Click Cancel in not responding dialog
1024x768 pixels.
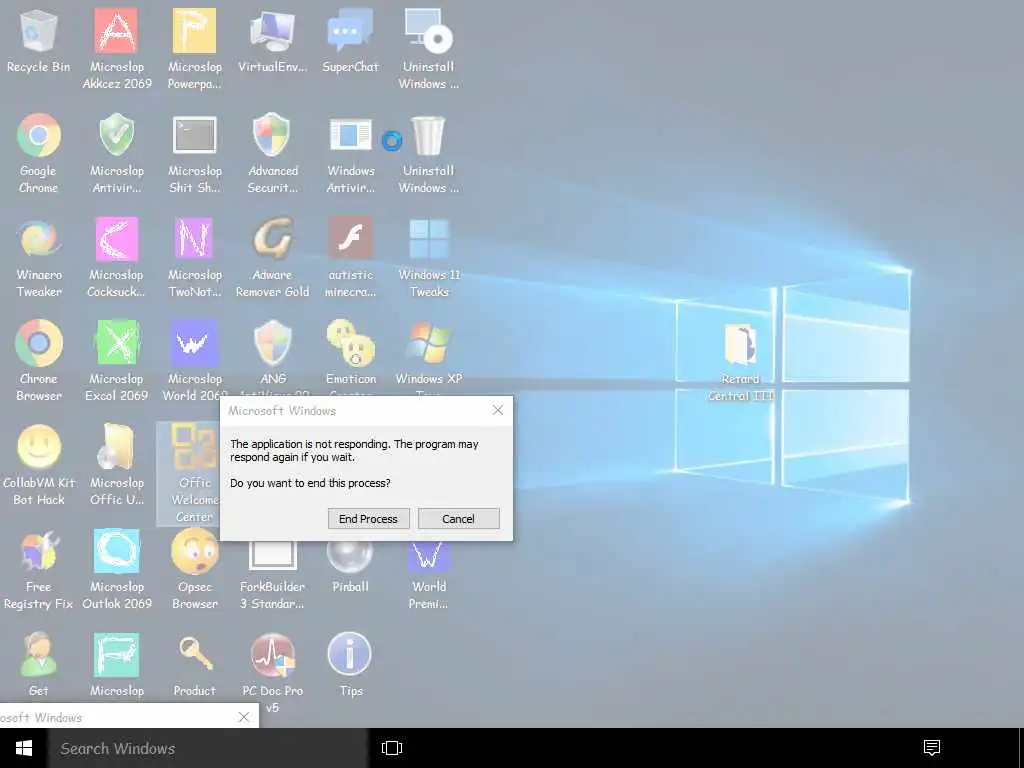point(458,519)
